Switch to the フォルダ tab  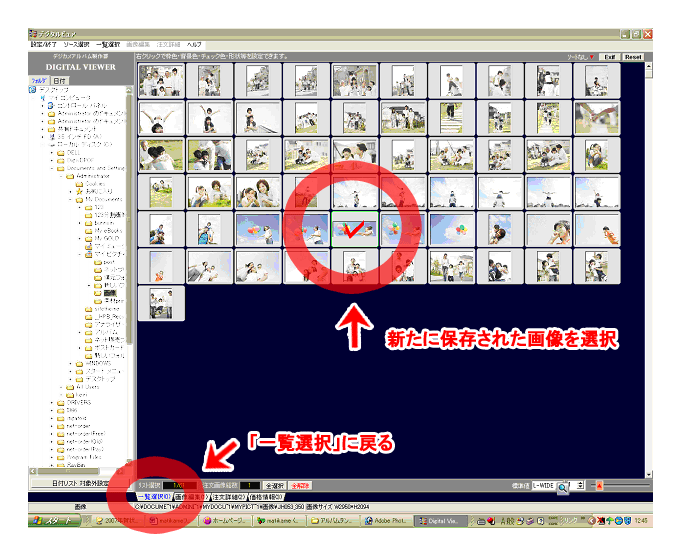coord(39,80)
